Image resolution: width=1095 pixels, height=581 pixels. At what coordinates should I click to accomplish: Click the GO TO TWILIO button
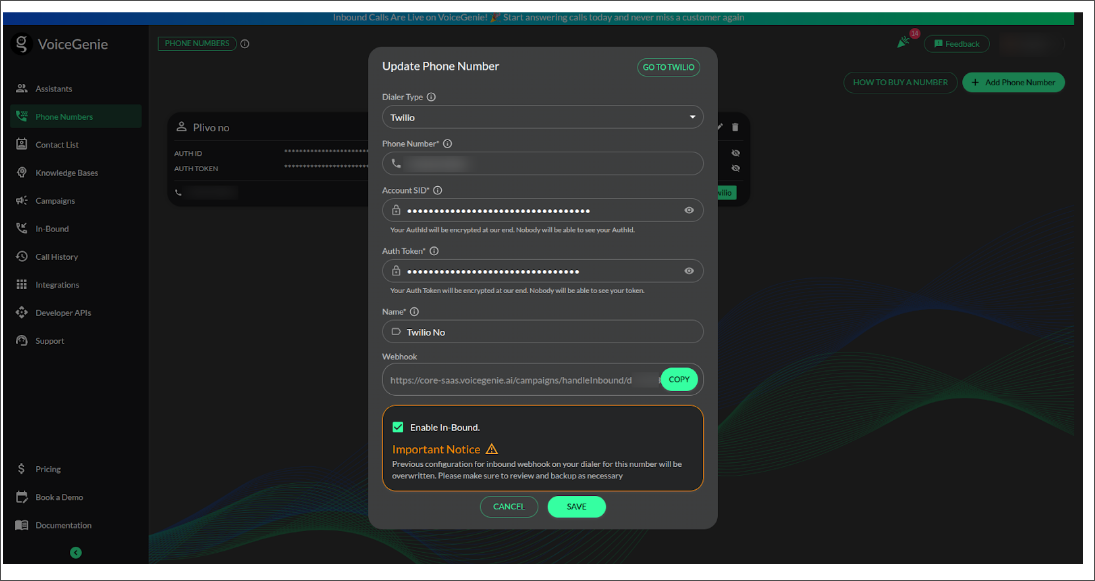point(668,67)
